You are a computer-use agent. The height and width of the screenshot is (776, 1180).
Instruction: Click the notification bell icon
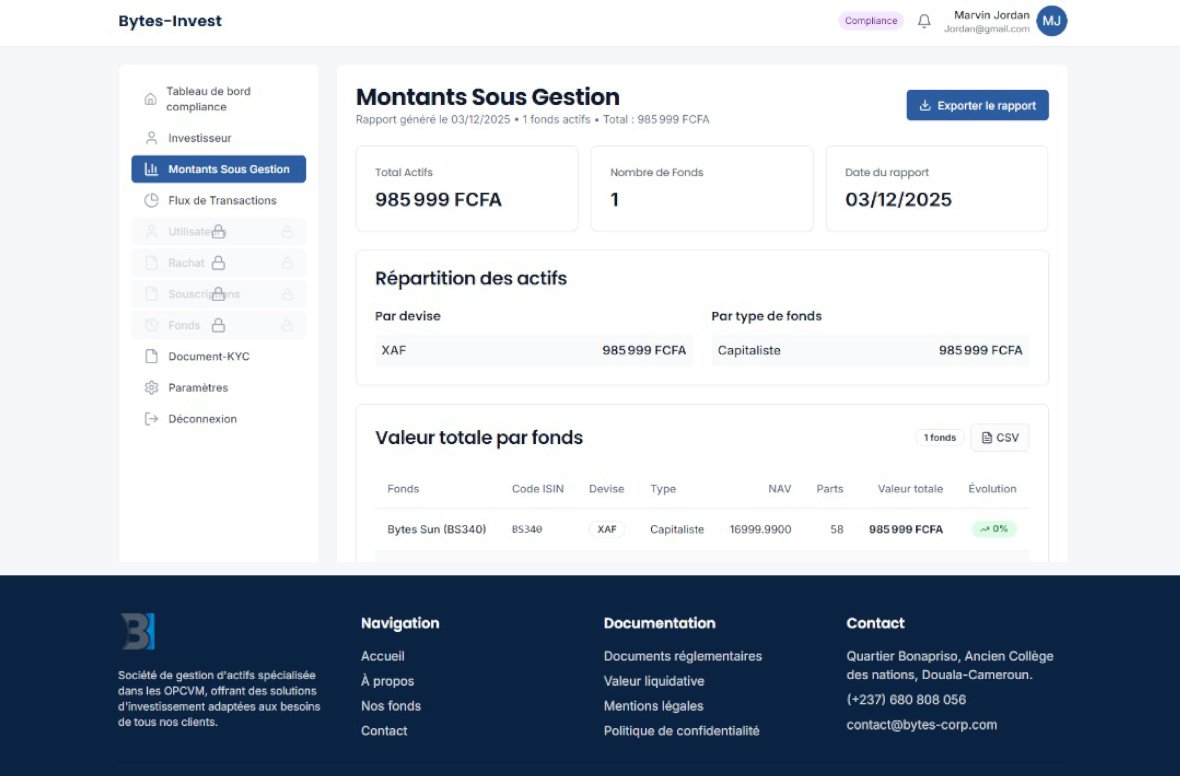(924, 21)
